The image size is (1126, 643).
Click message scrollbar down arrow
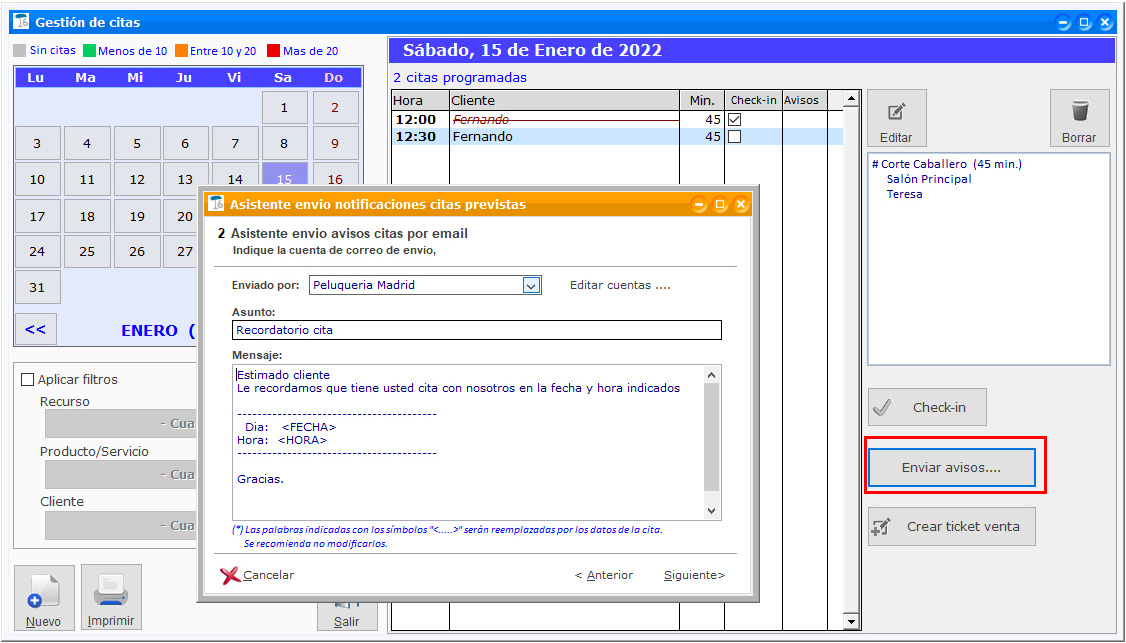click(x=712, y=511)
